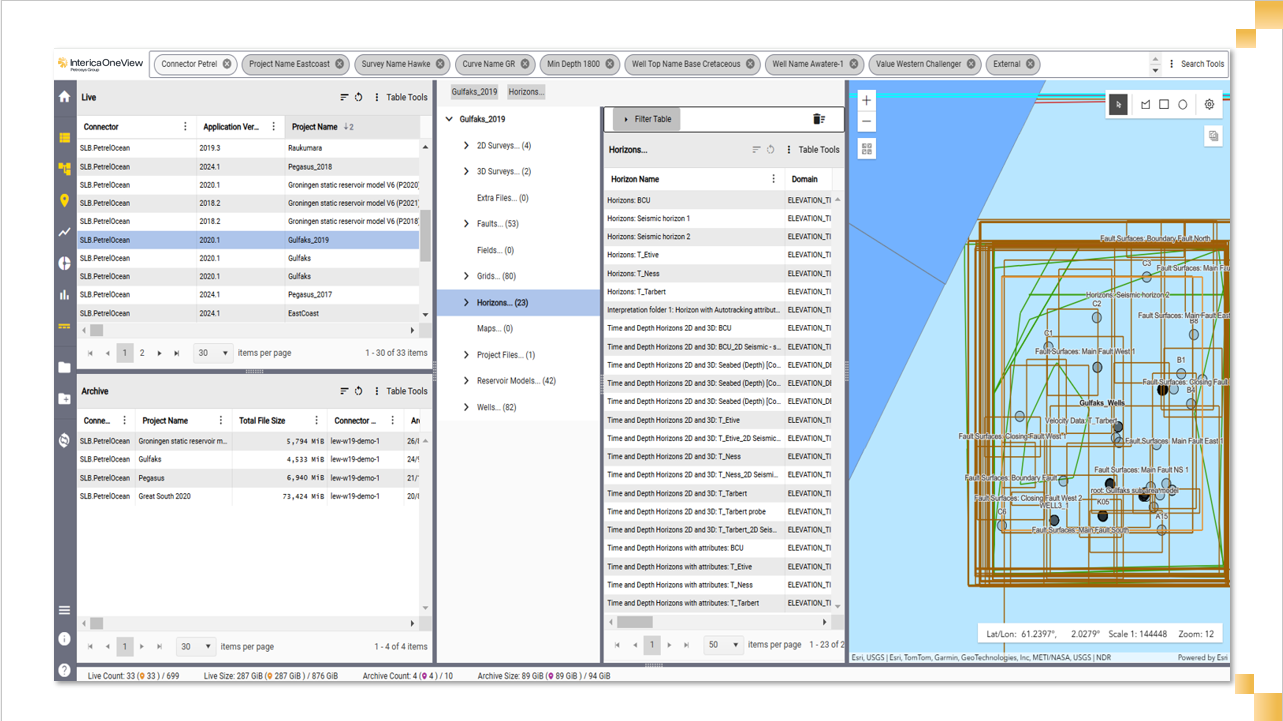Open the map pin location view in sidebar
The image size is (1283, 721).
coord(65,200)
